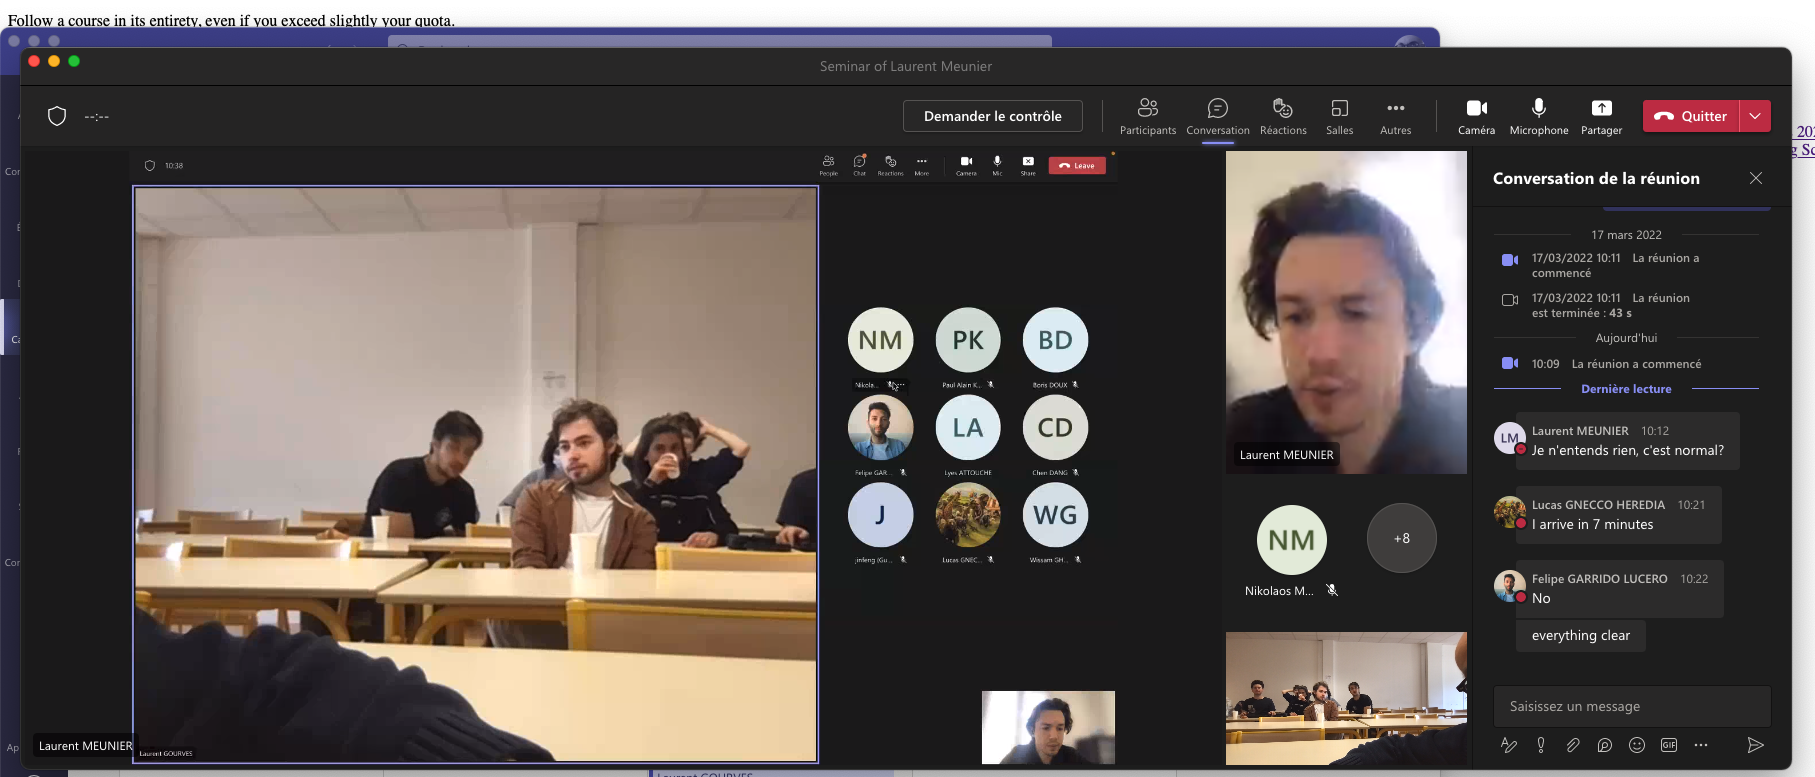This screenshot has width=1815, height=777.
Task: Click the J avatar in shared screen
Action: pyautogui.click(x=880, y=515)
